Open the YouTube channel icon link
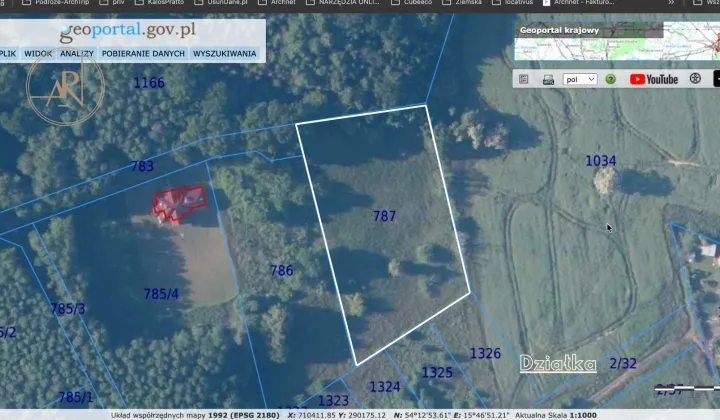This screenshot has width=720, height=420. [654, 79]
